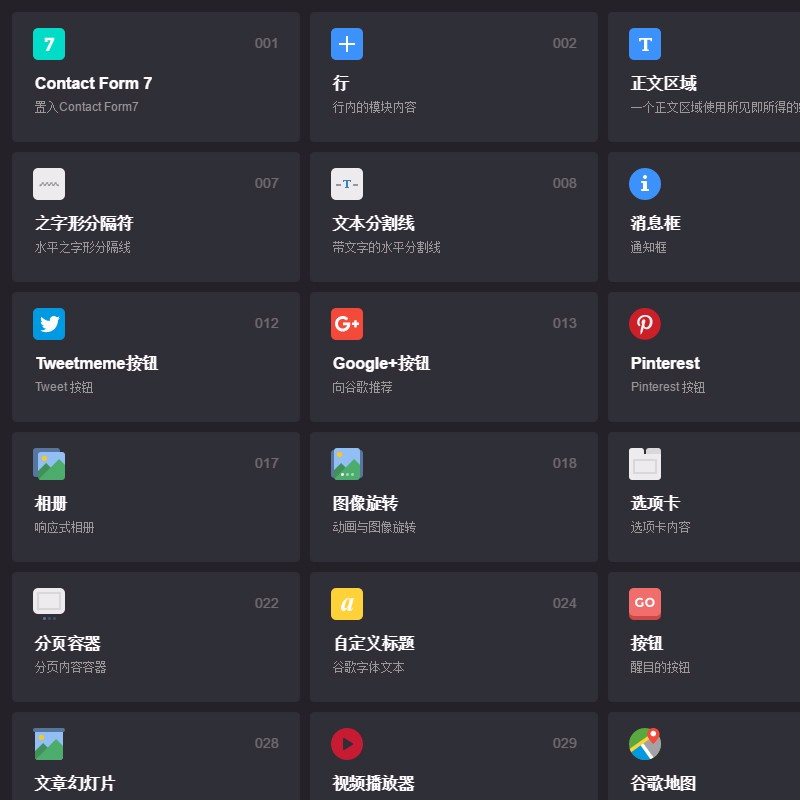The image size is (800, 800).
Task: Click the 响应式相册 description
Action: click(64, 527)
